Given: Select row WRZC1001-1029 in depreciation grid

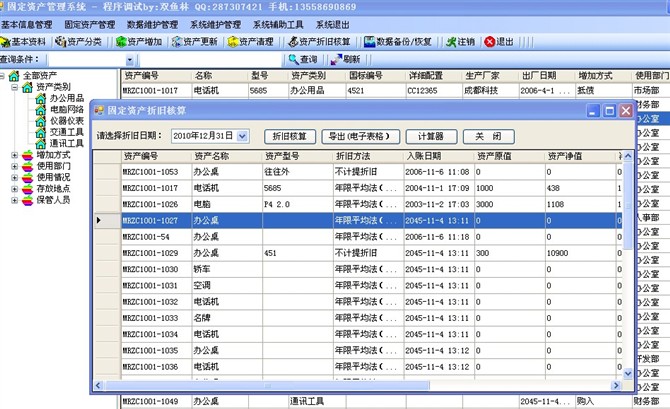Looking at the screenshot, I should [358, 253].
